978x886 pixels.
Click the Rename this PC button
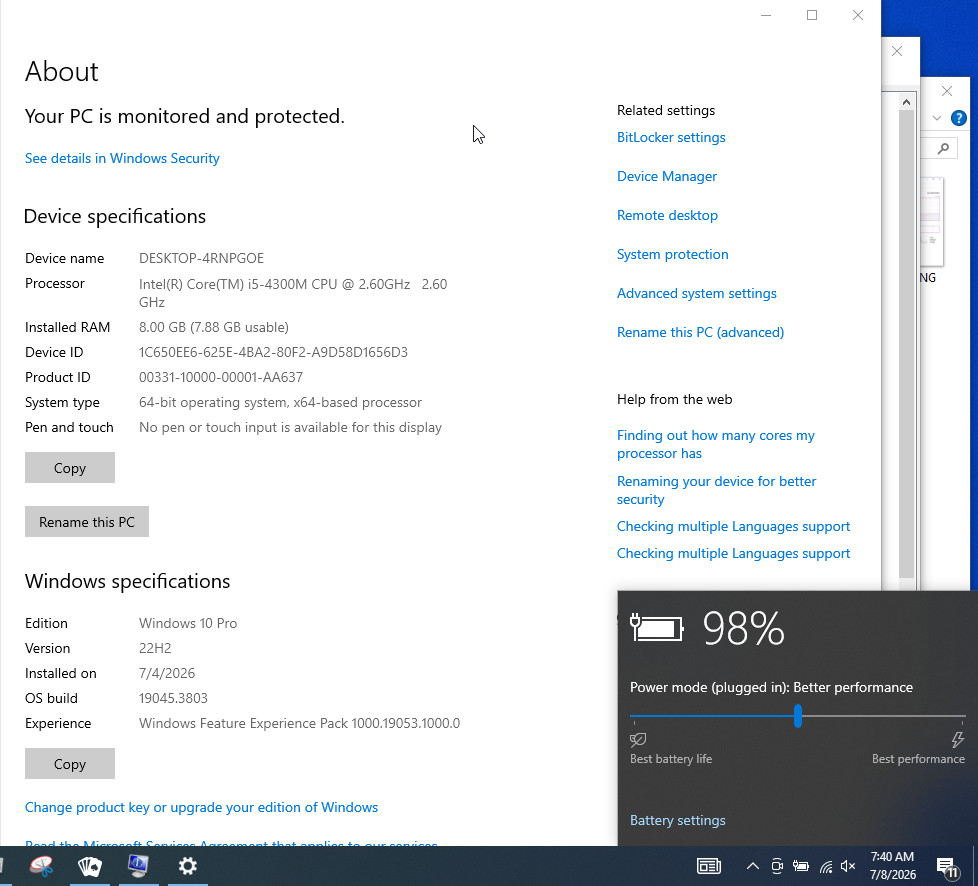coord(87,522)
